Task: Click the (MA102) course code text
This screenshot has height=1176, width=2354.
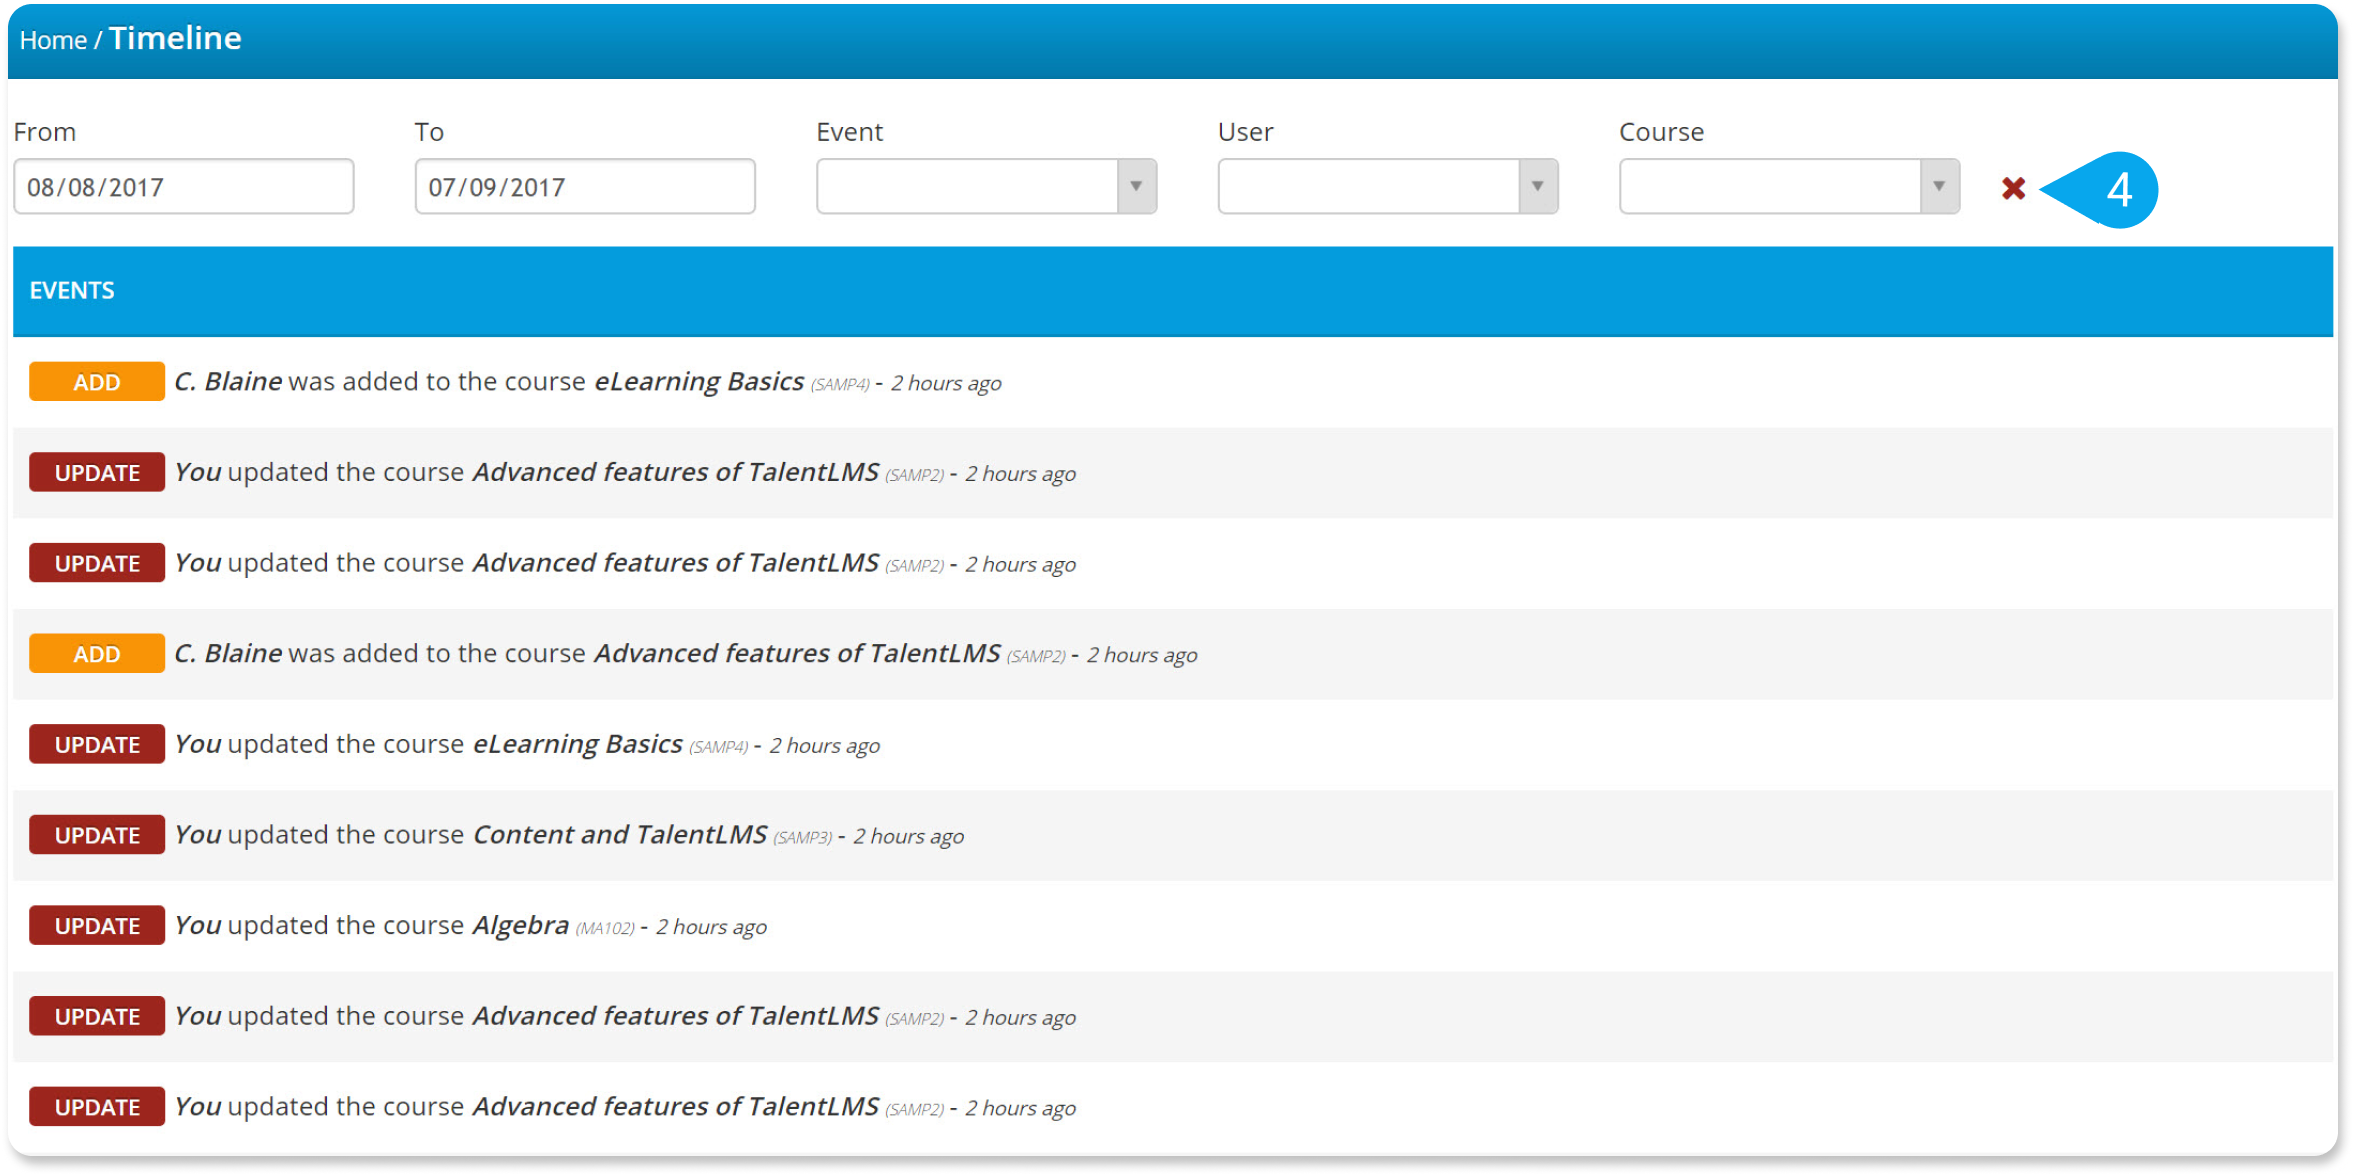Action: click(x=605, y=928)
